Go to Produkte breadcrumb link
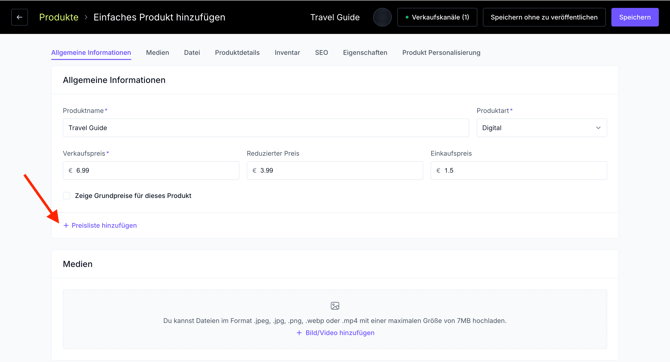Viewport: 670px width, 362px height. click(x=59, y=18)
